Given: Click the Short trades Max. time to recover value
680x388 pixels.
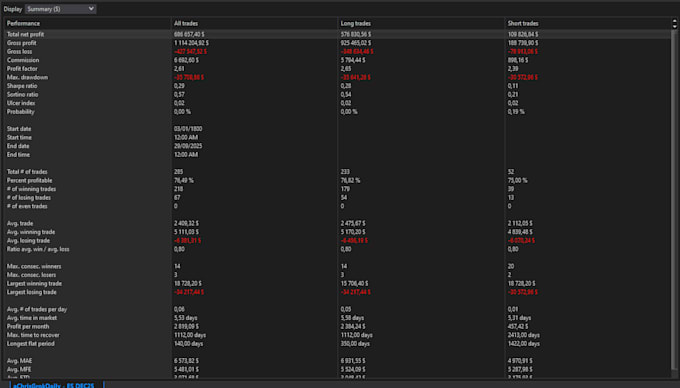Looking at the screenshot, I should click(523, 335).
